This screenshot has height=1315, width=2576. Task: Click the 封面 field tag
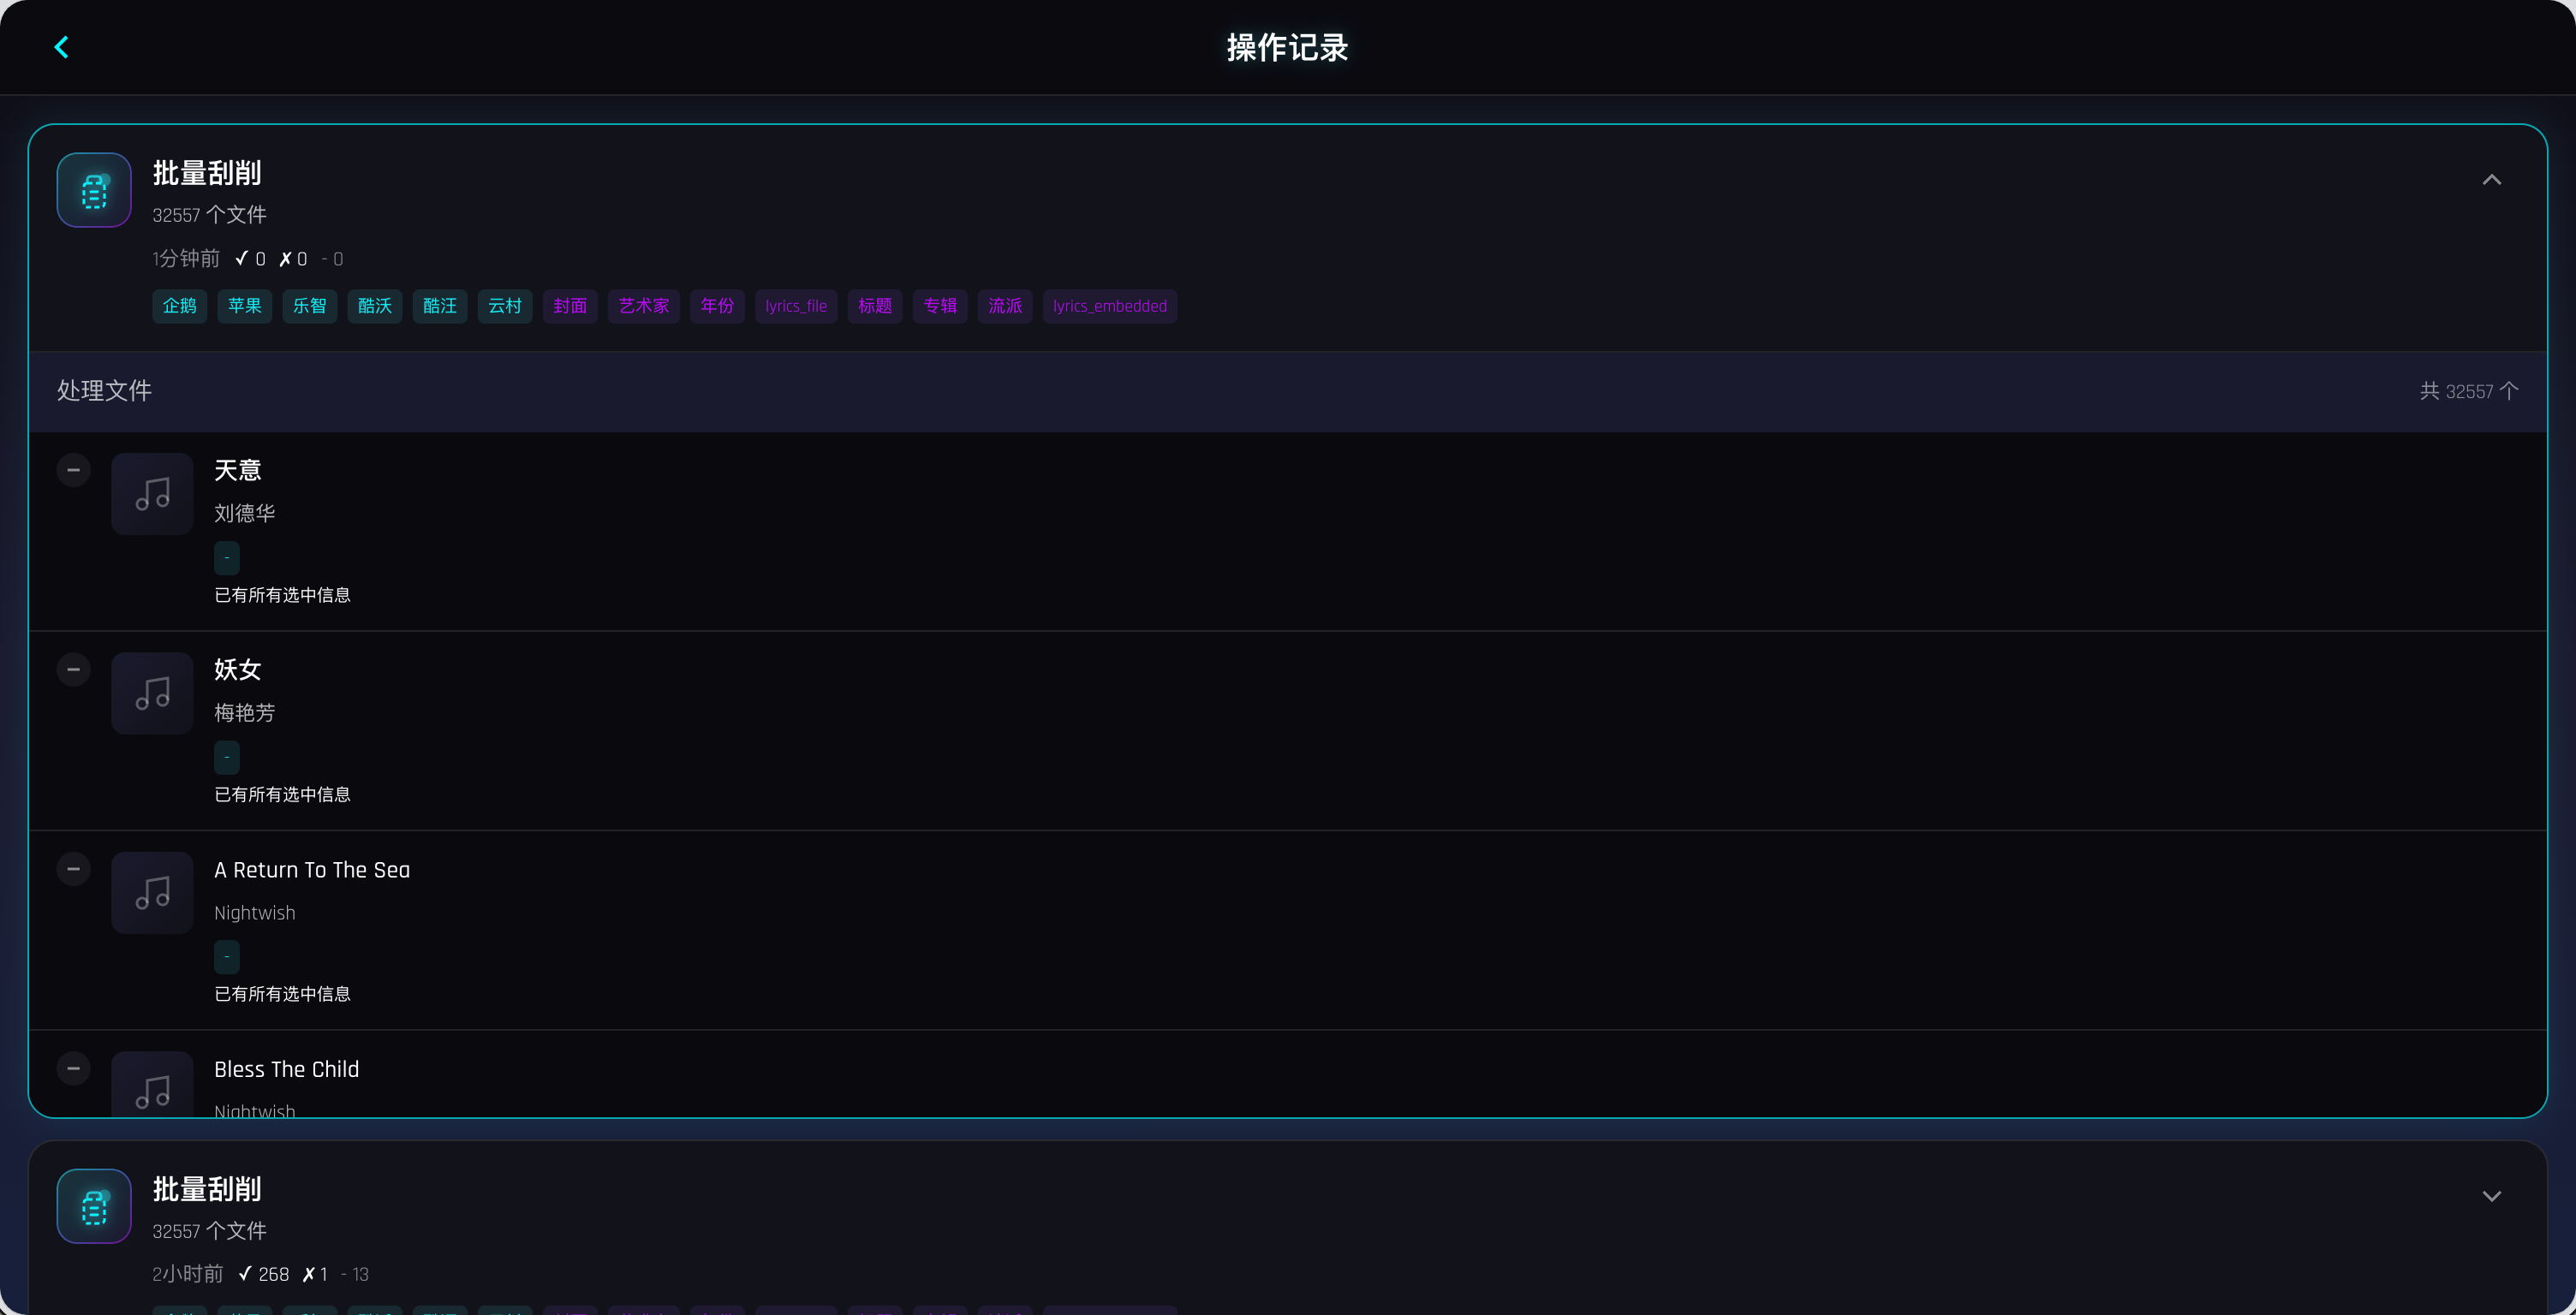(x=570, y=306)
